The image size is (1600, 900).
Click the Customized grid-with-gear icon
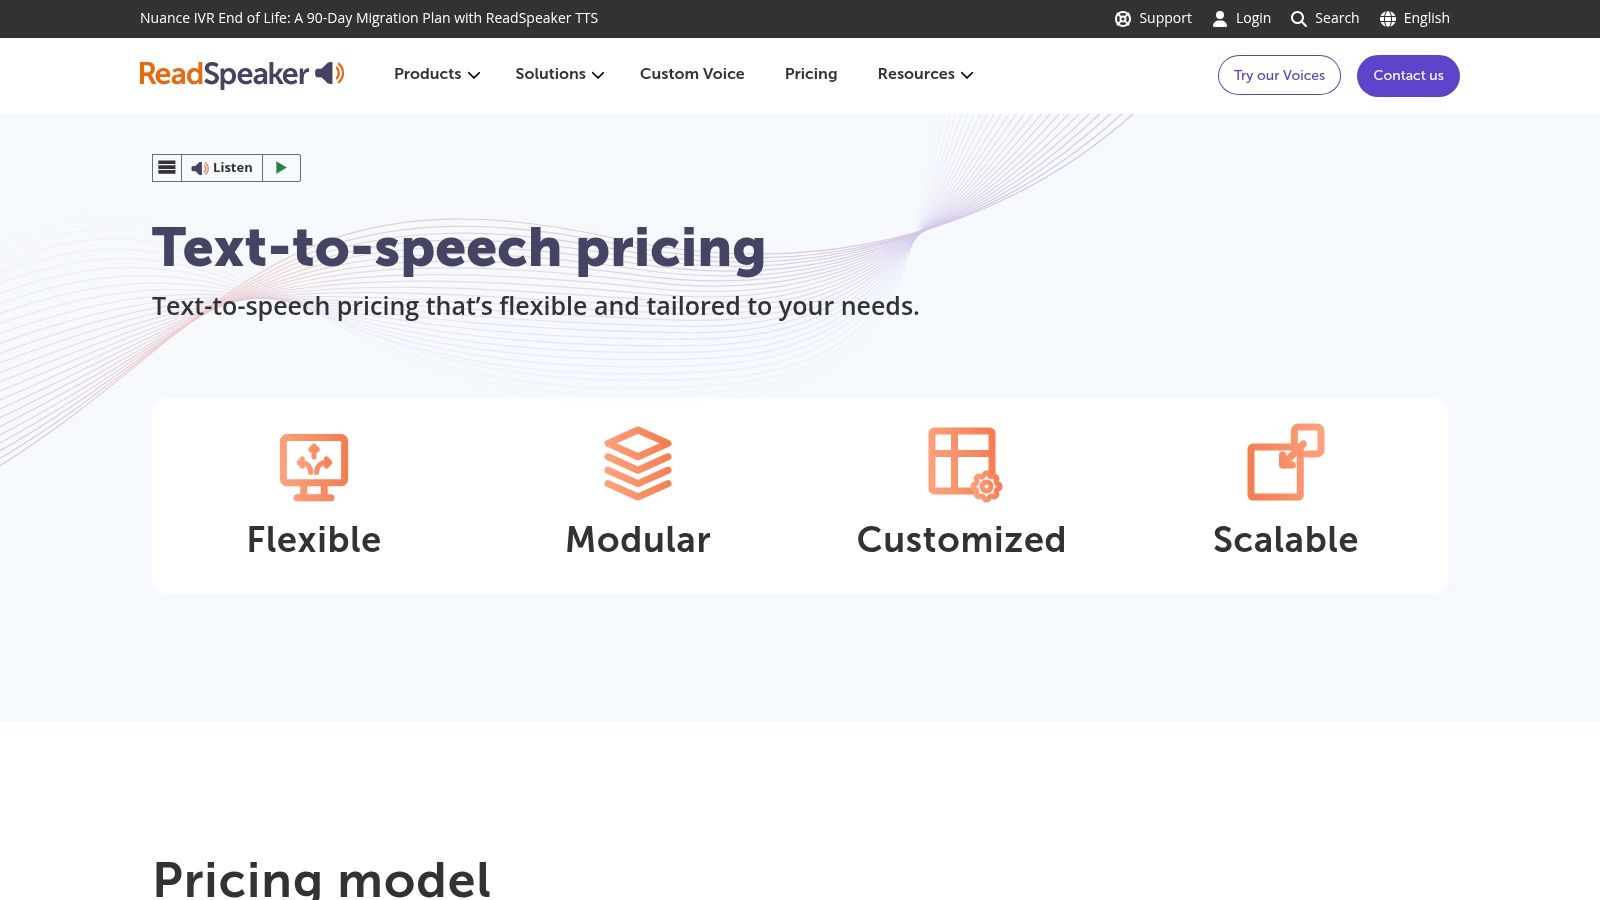click(x=961, y=463)
